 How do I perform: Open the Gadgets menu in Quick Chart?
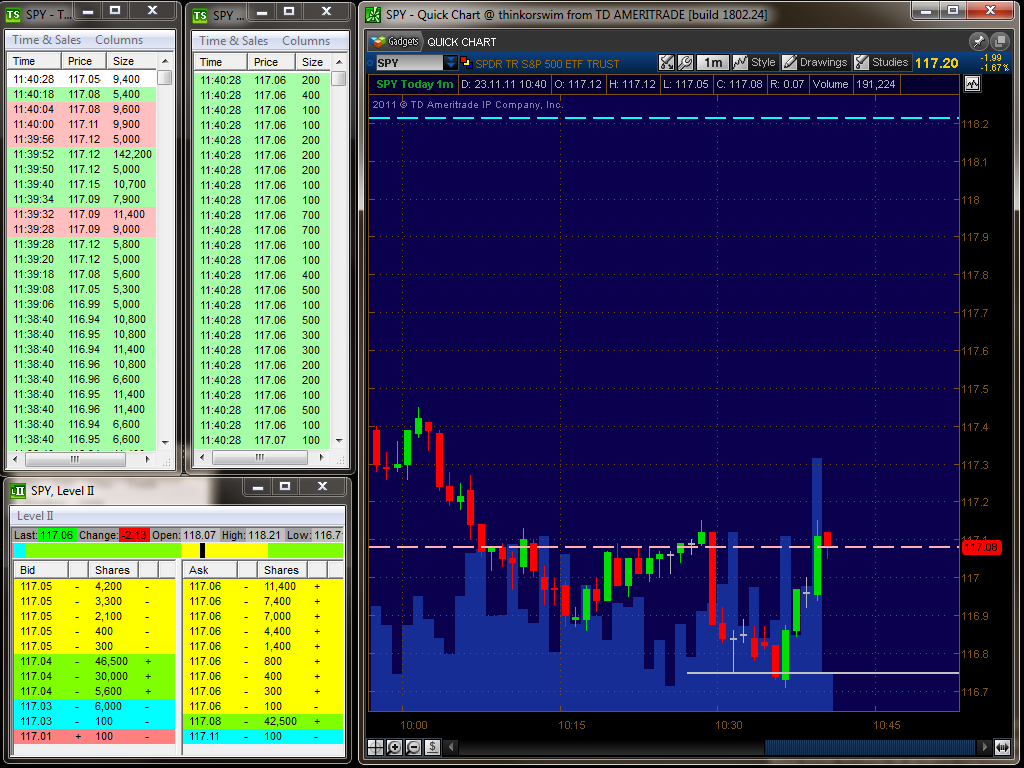pyautogui.click(x=394, y=42)
